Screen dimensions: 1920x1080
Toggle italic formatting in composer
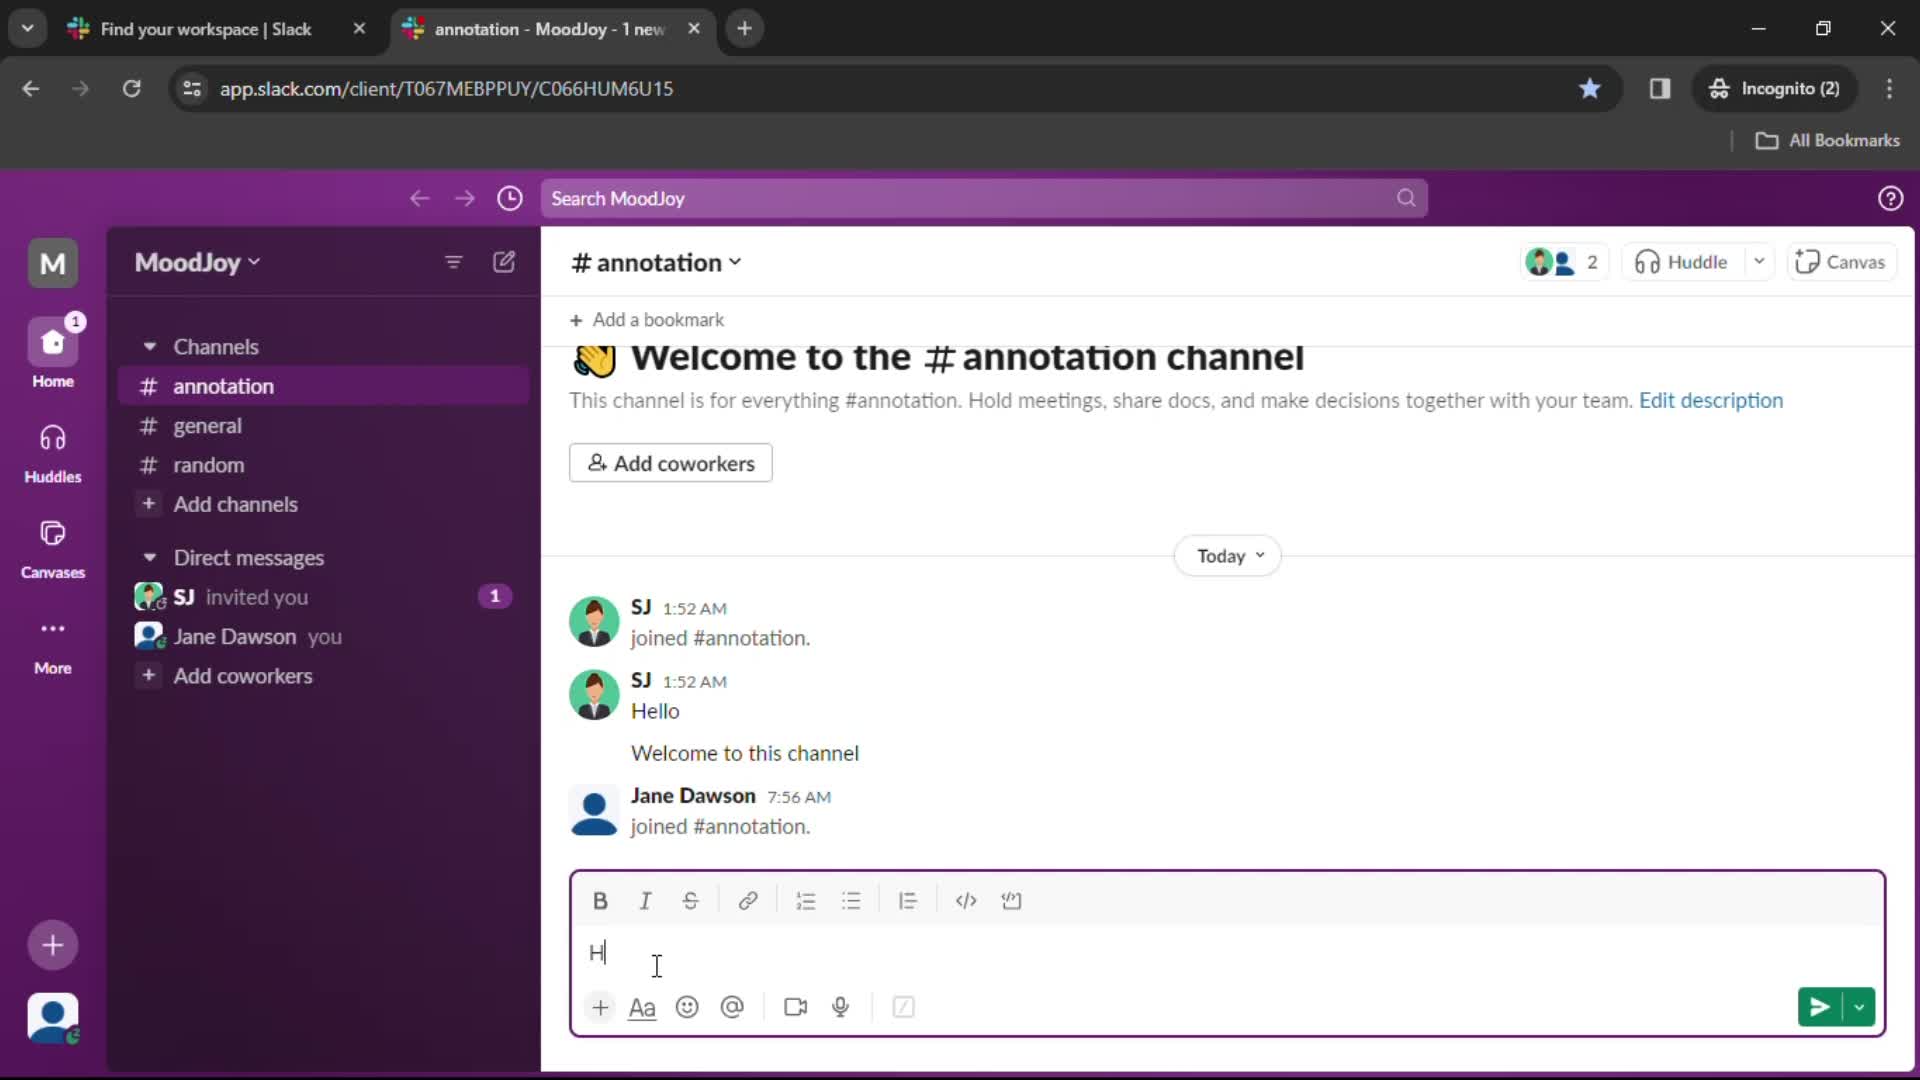645,901
